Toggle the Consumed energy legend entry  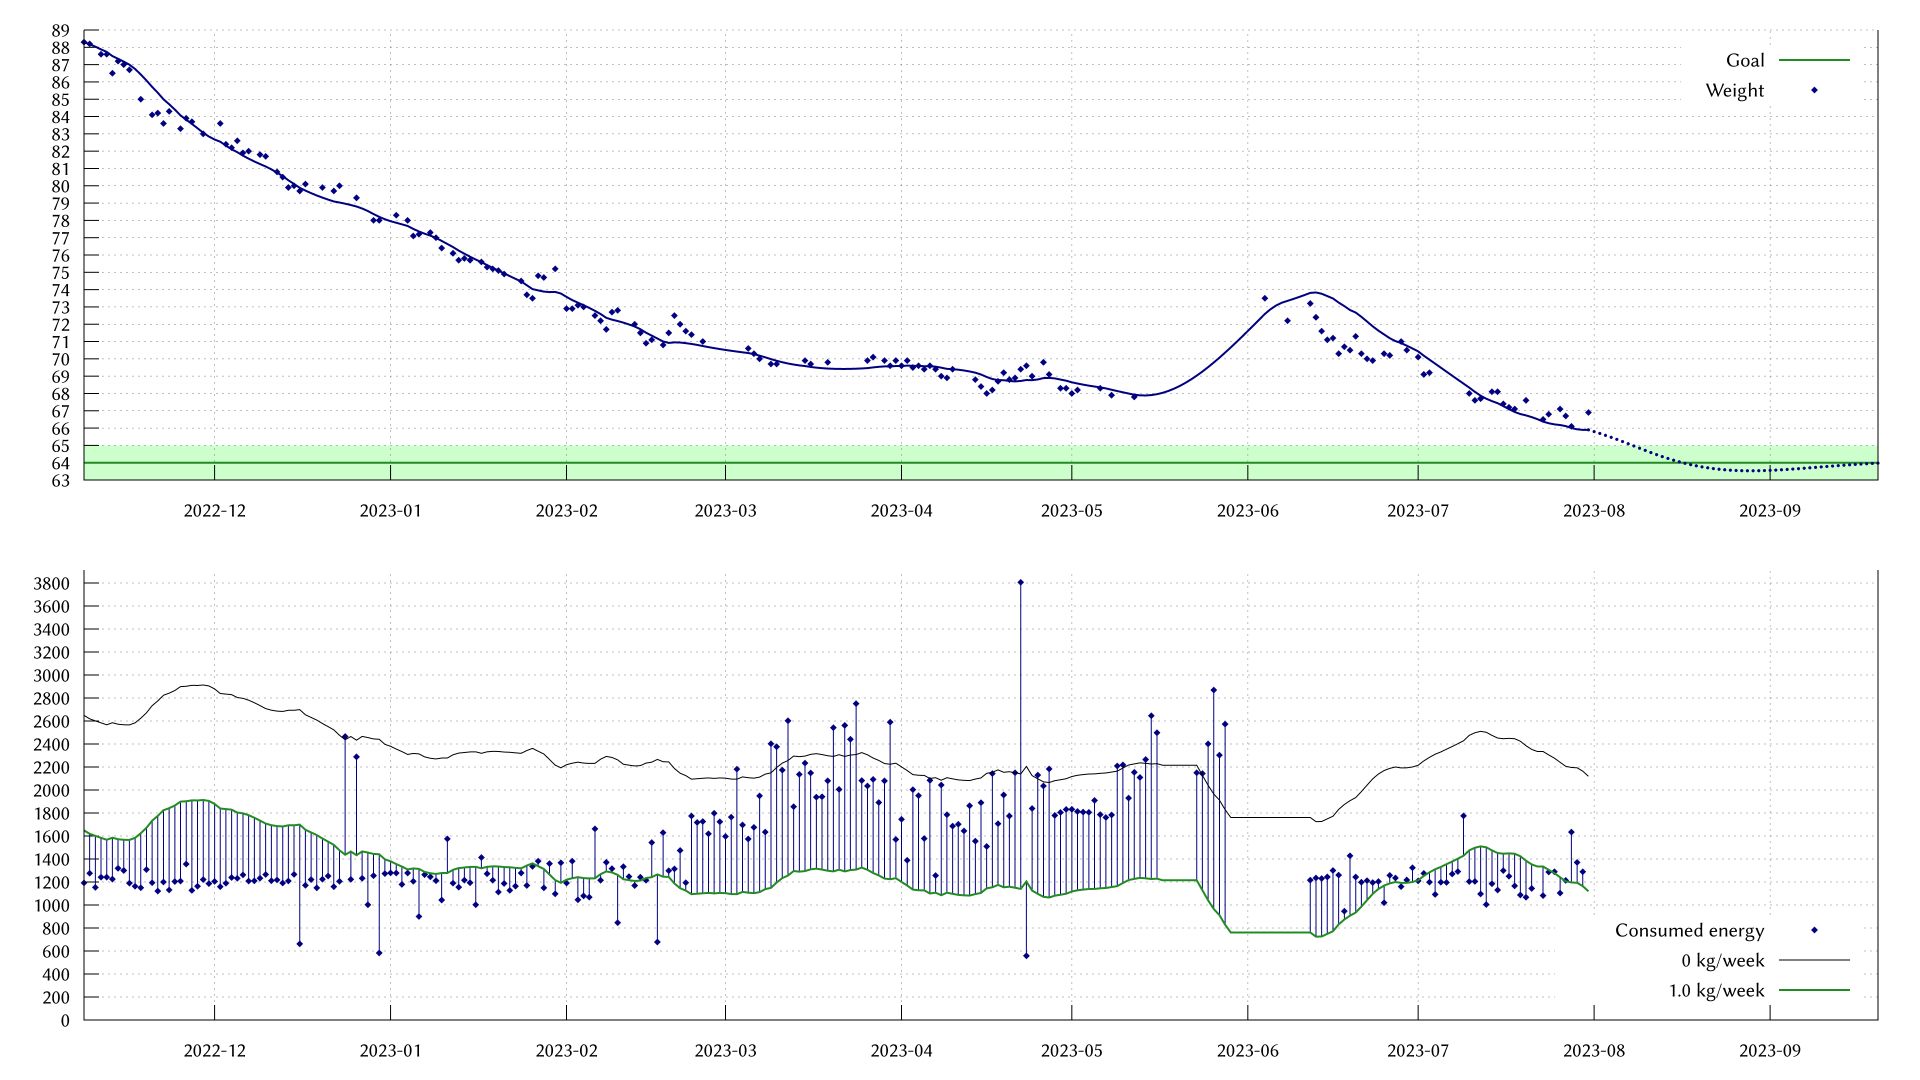click(x=1690, y=930)
